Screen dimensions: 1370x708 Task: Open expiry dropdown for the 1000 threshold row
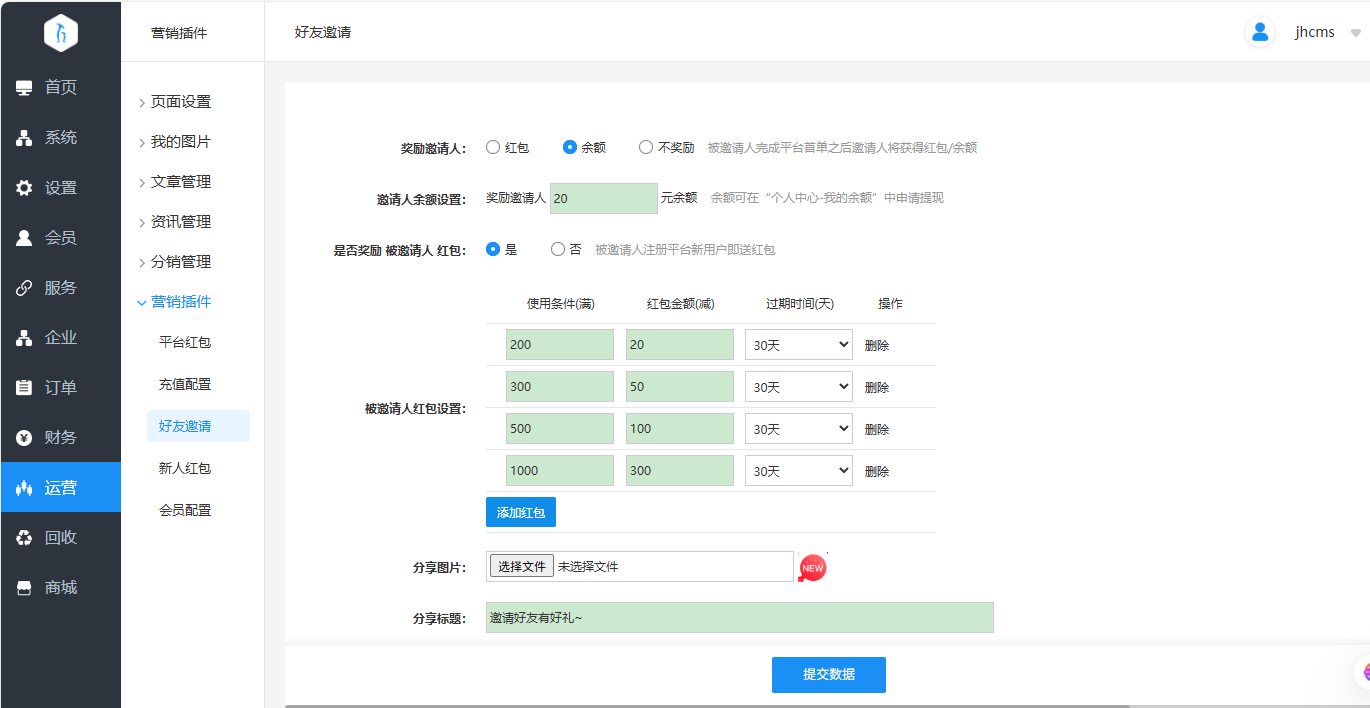[x=798, y=471]
